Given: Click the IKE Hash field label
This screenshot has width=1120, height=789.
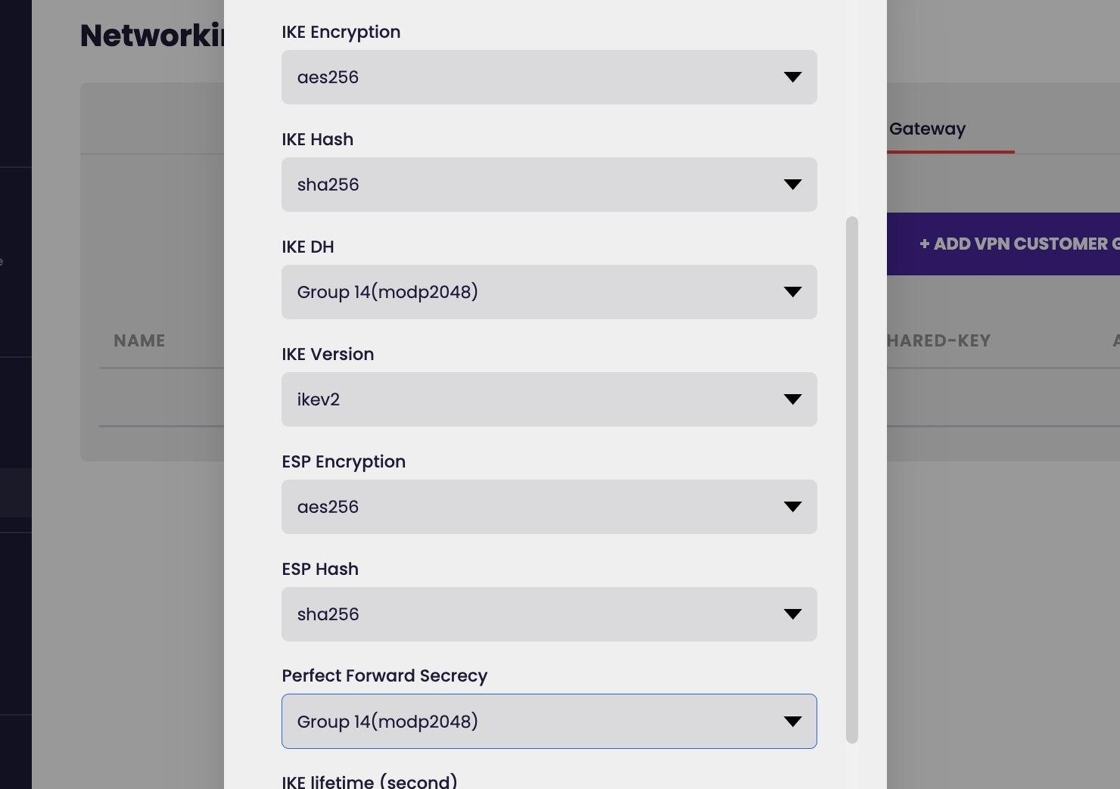Looking at the screenshot, I should pyautogui.click(x=317, y=139).
